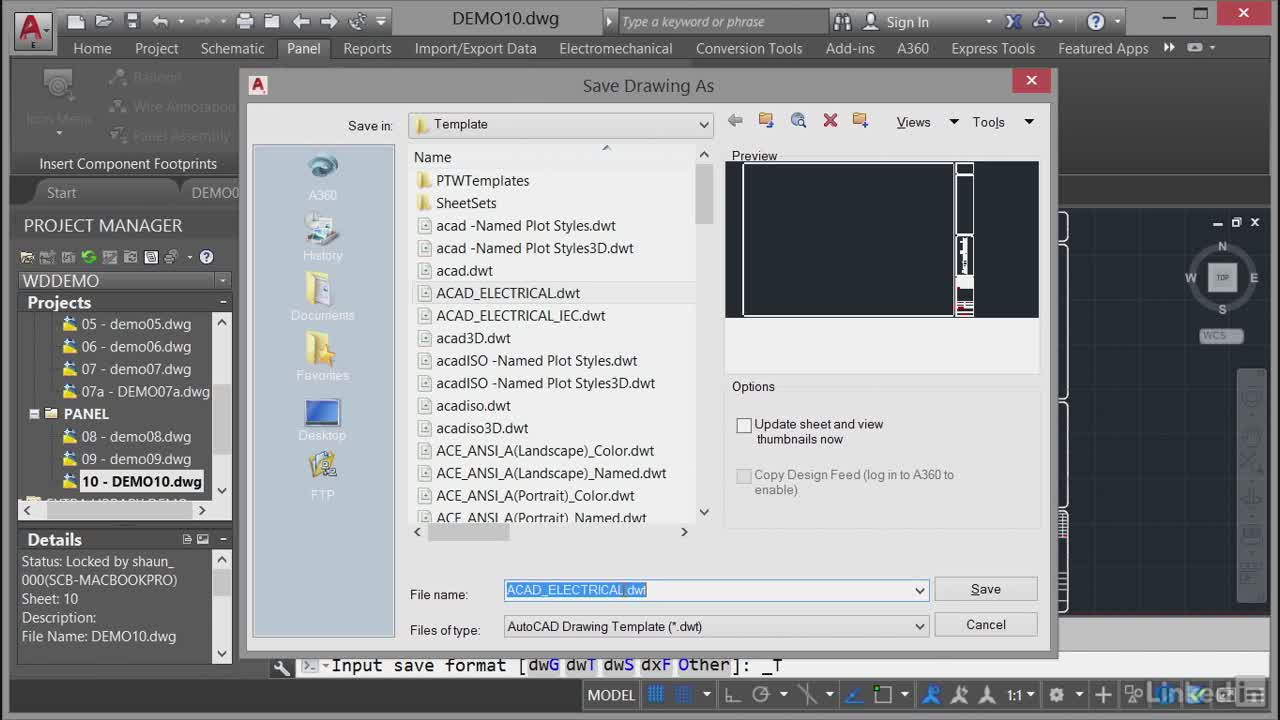Open the File name history dropdown arrow
The width and height of the screenshot is (1280, 720).
[x=919, y=591]
